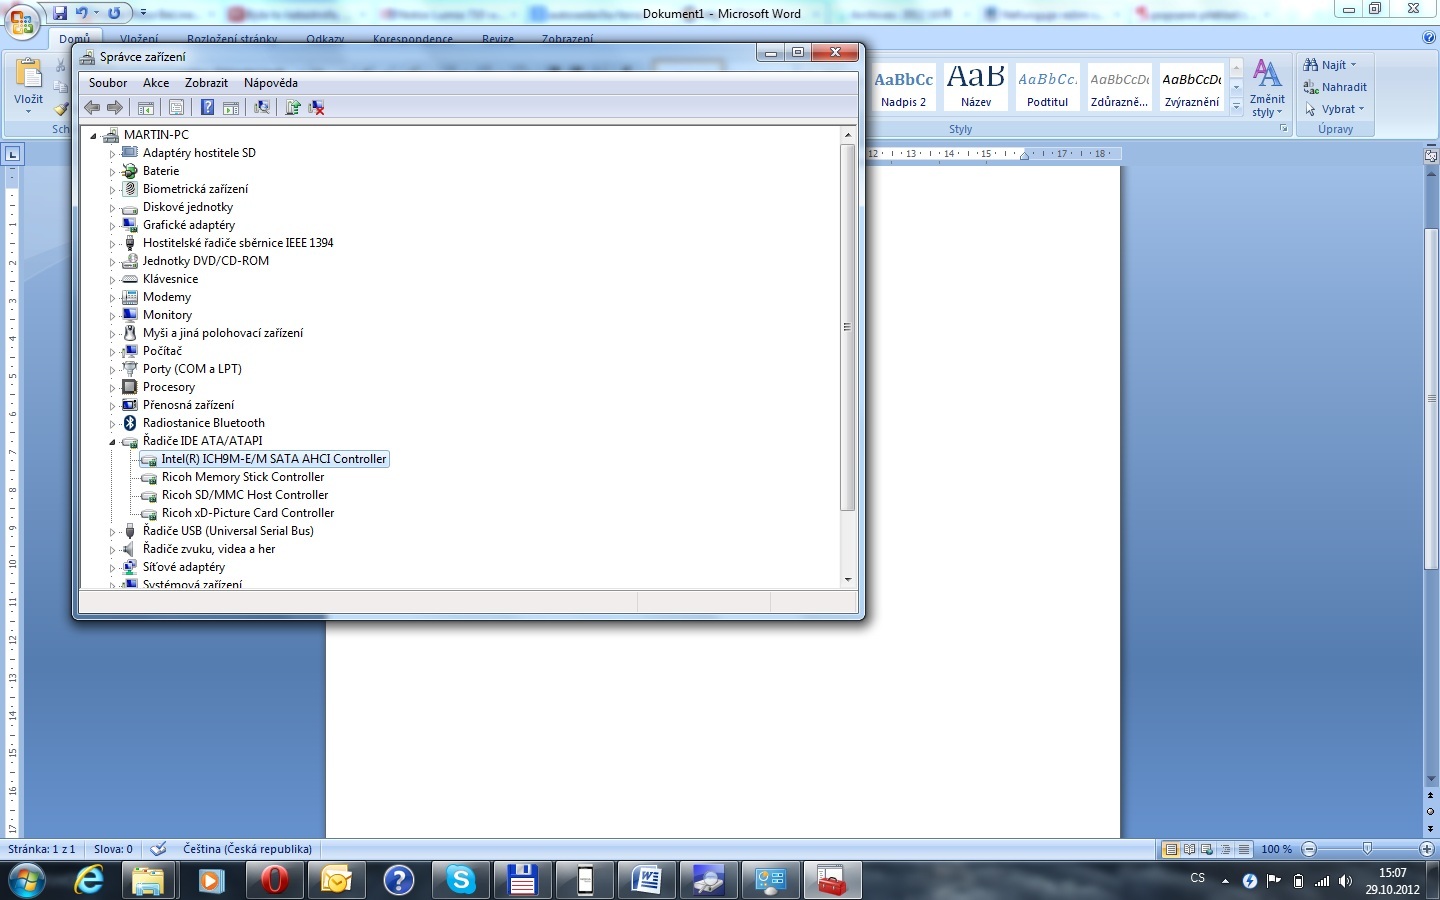The image size is (1440, 900).
Task: Click Slova: 0 word count
Action: click(x=113, y=849)
